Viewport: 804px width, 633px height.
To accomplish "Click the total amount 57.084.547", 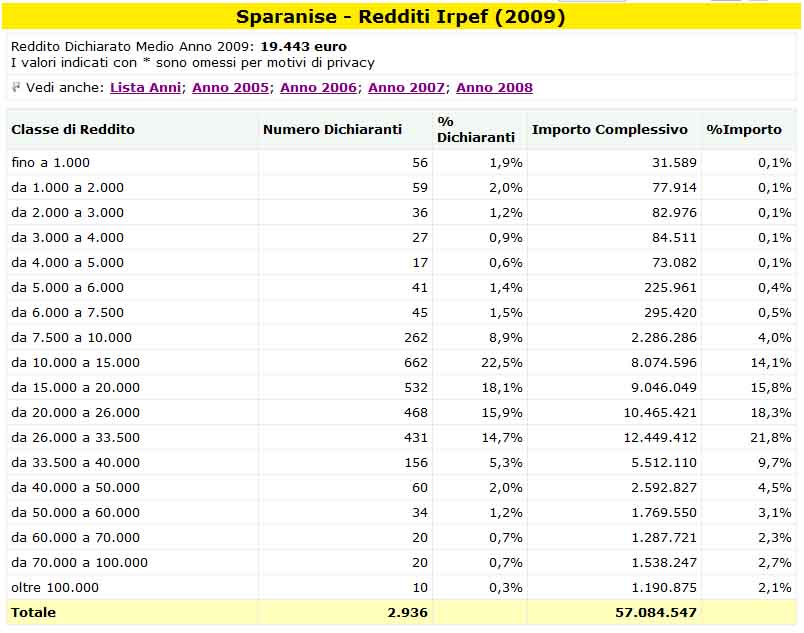I will [x=656, y=612].
